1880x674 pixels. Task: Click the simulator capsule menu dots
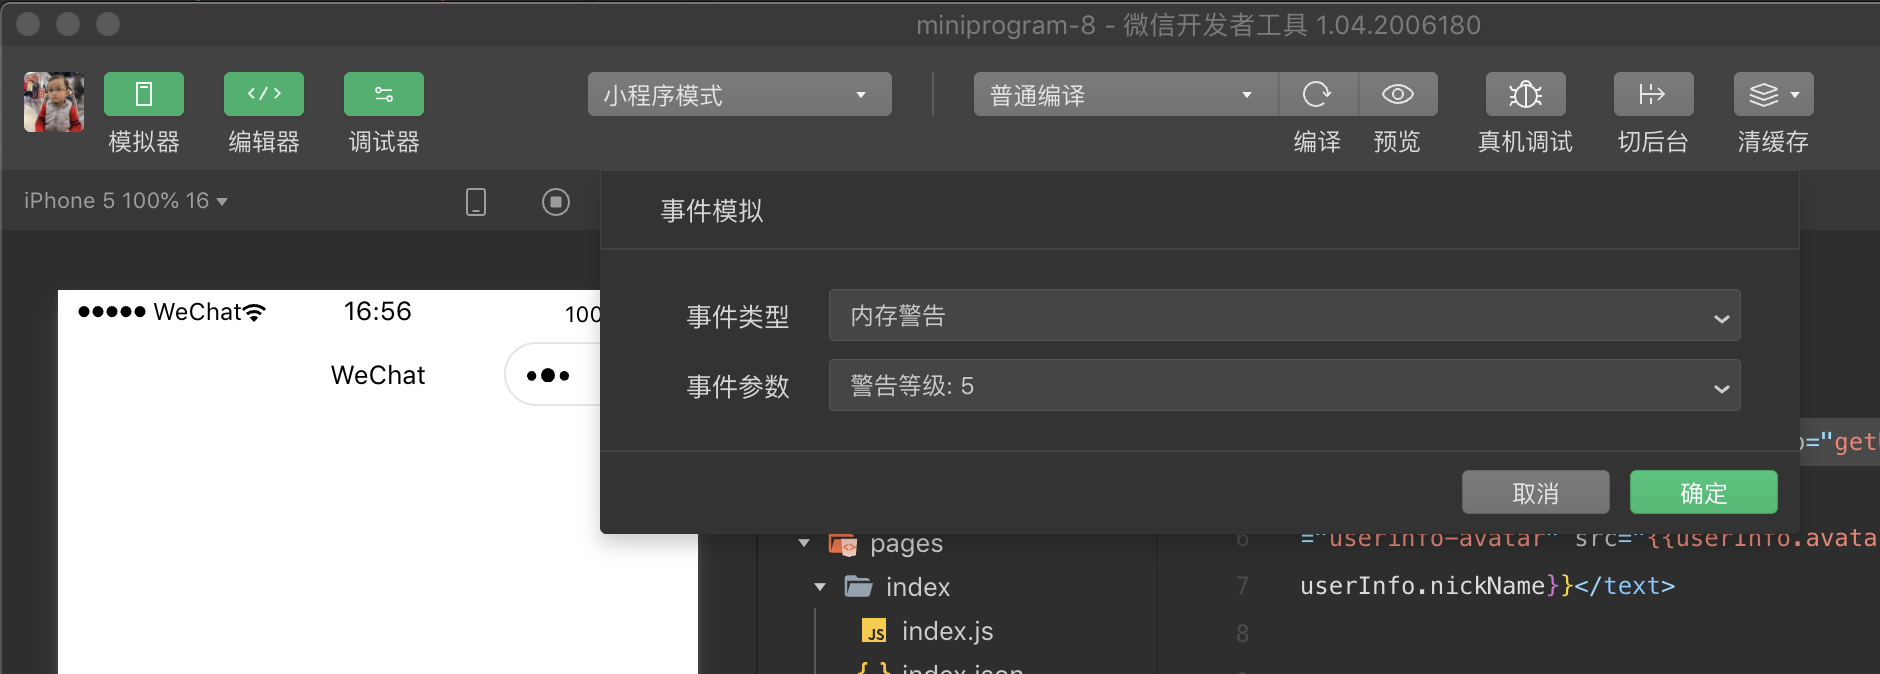(548, 375)
